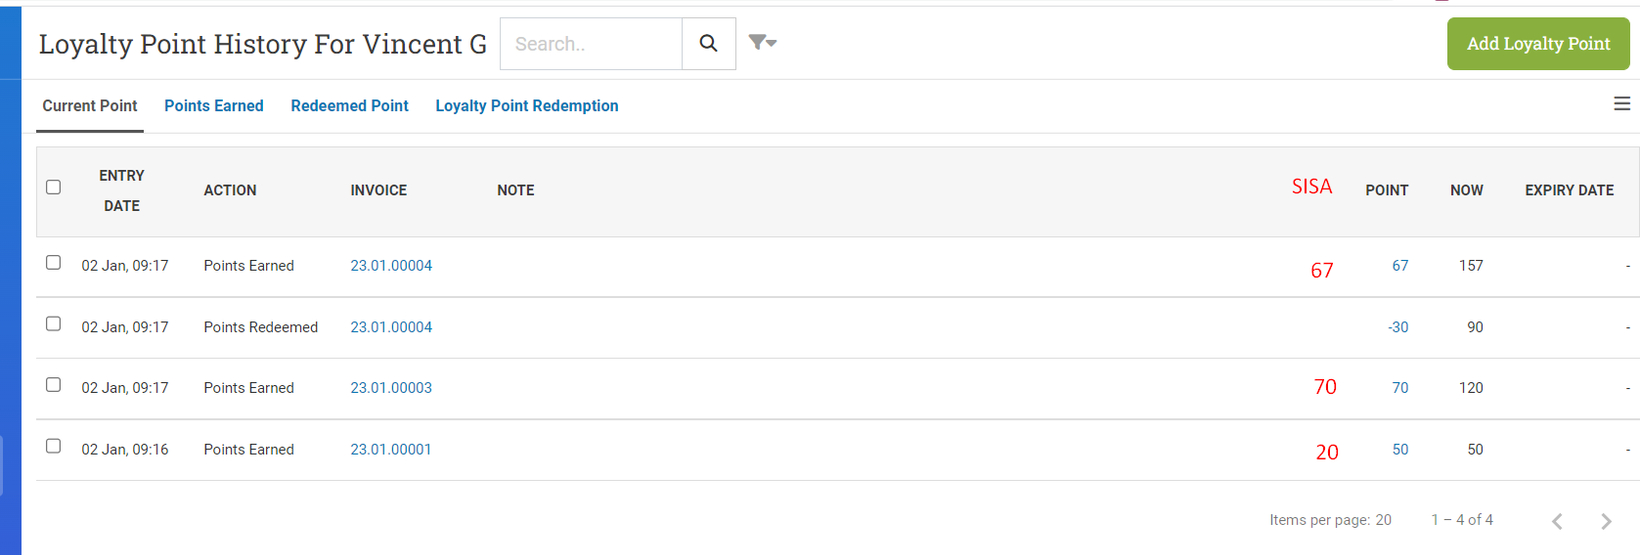Screen dimensions: 1640x555
Task: Click the Add Loyalty Point button
Action: click(1538, 44)
